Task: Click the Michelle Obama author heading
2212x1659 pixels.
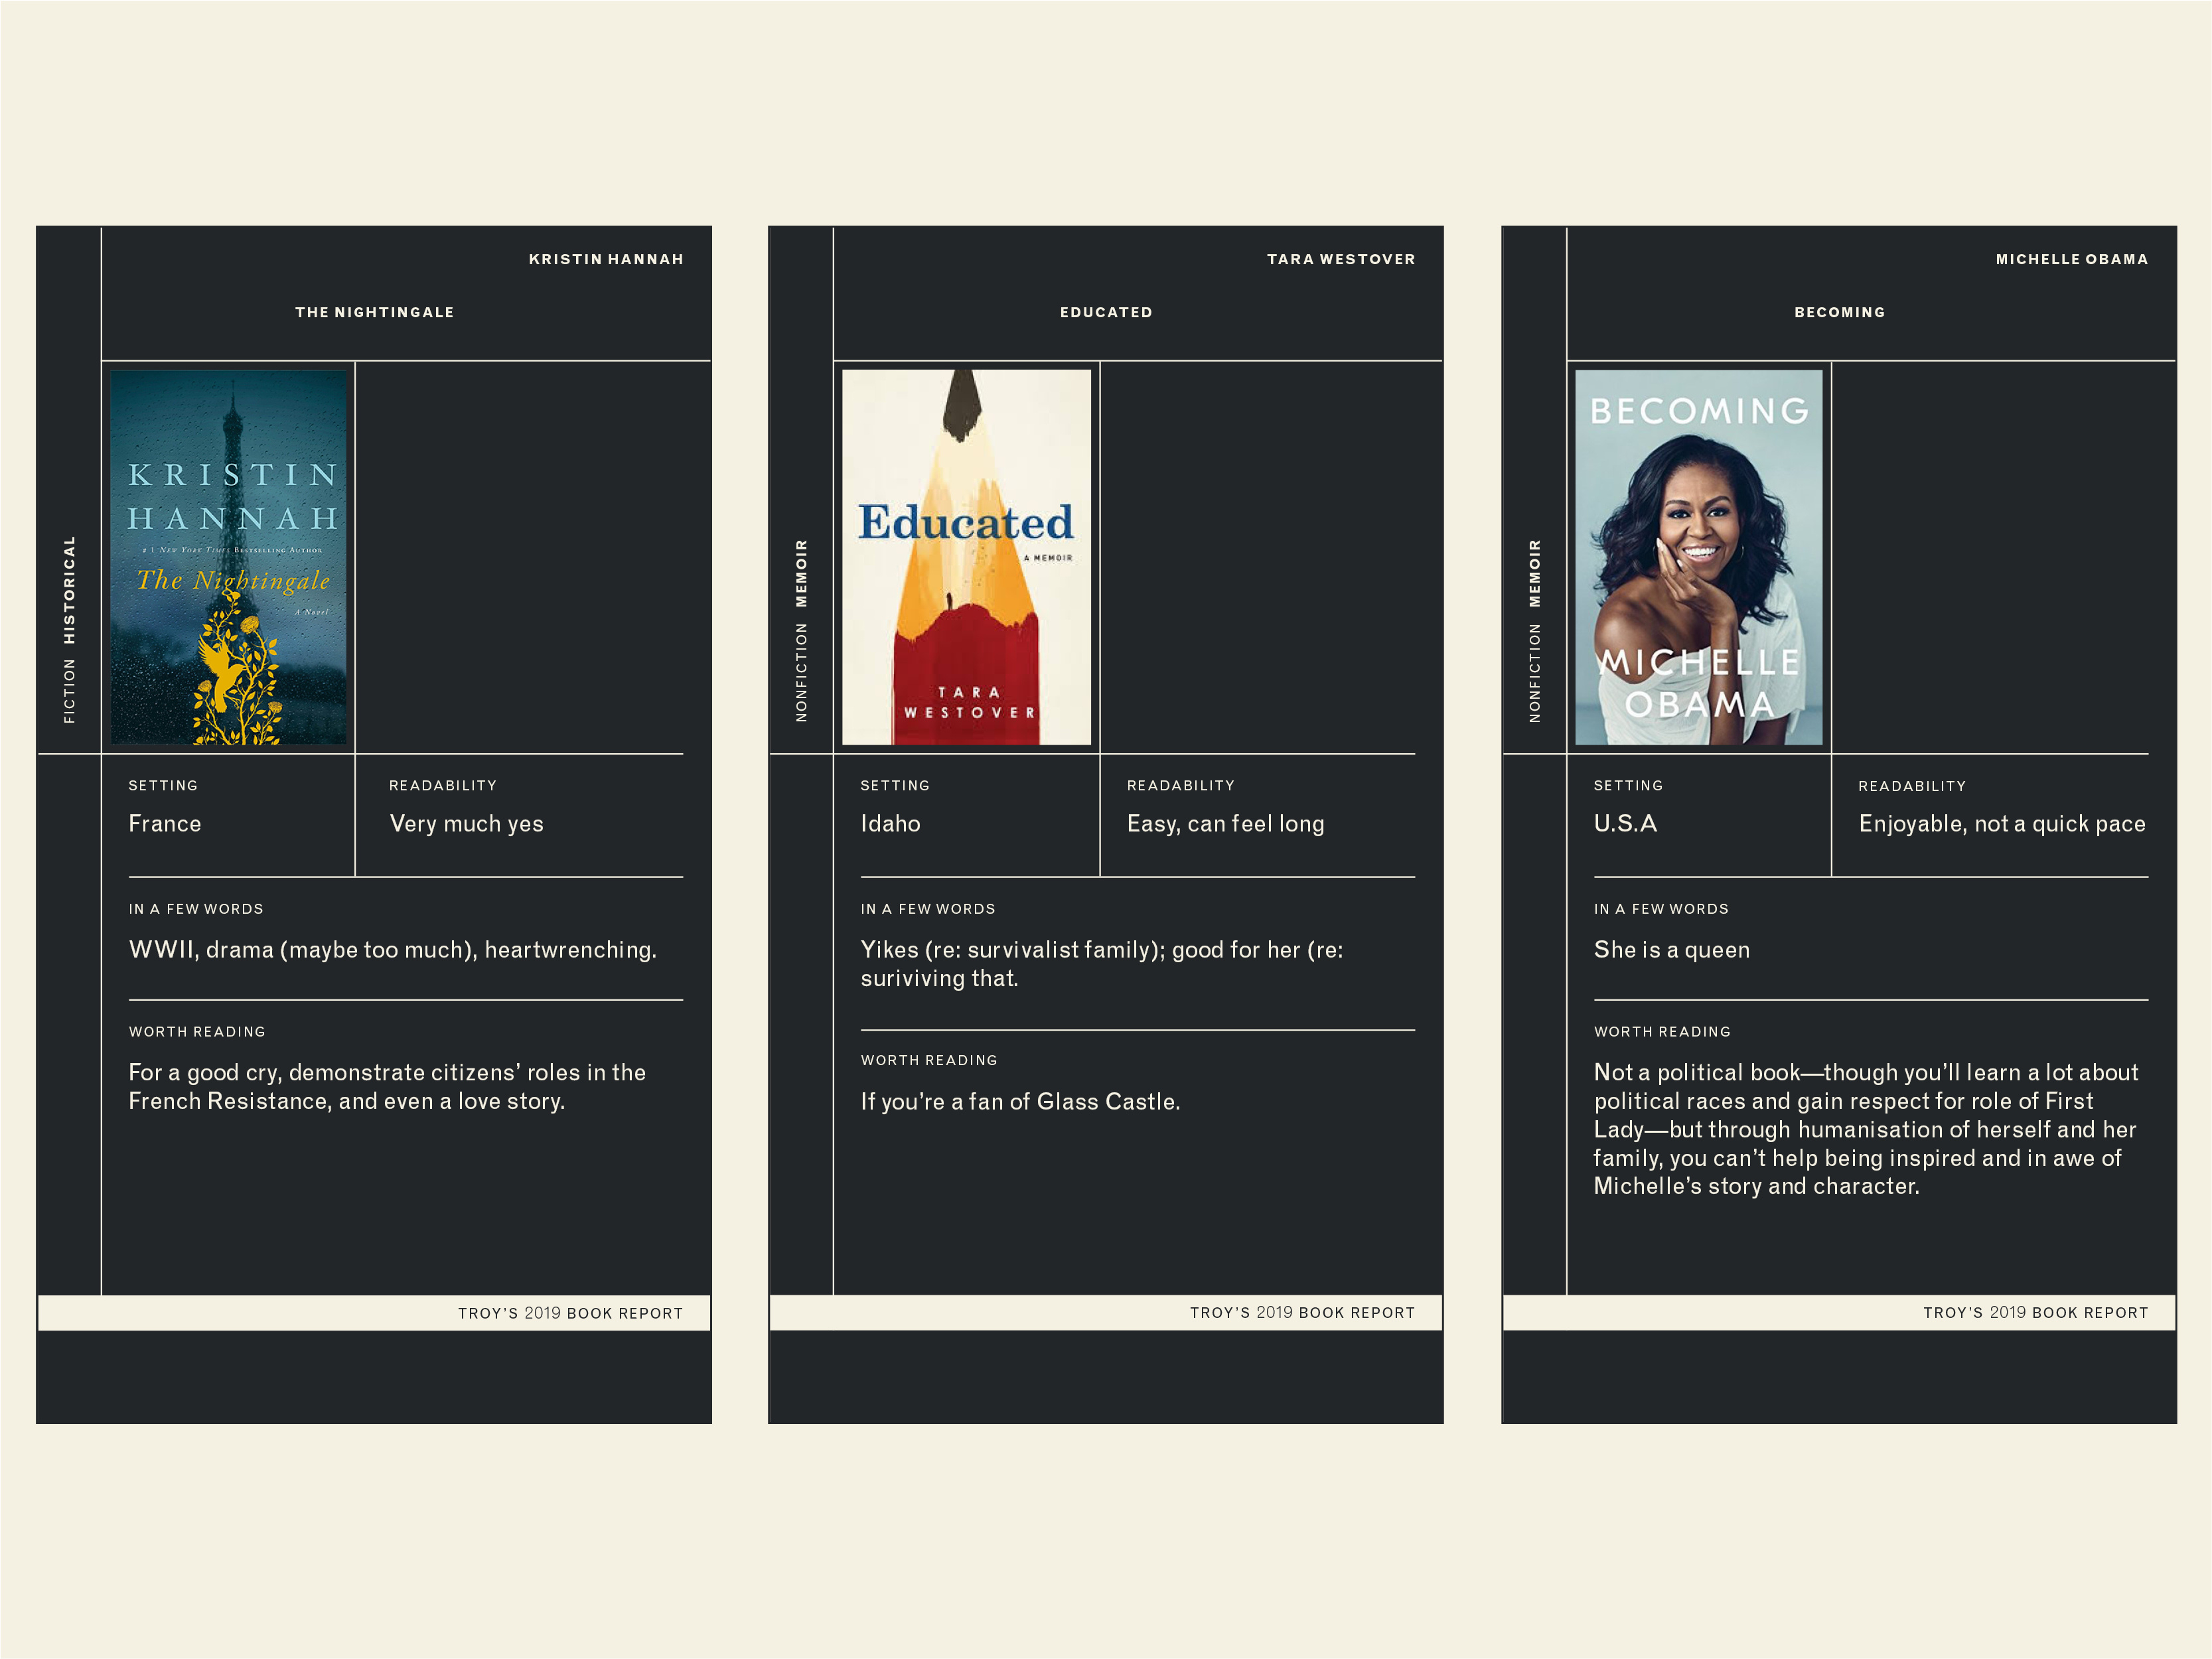Action: [x=2071, y=259]
